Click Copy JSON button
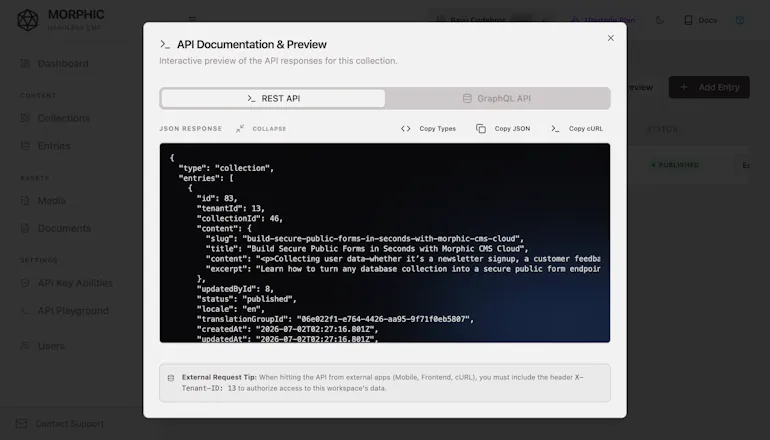Image resolution: width=770 pixels, height=440 pixels. [503, 129]
